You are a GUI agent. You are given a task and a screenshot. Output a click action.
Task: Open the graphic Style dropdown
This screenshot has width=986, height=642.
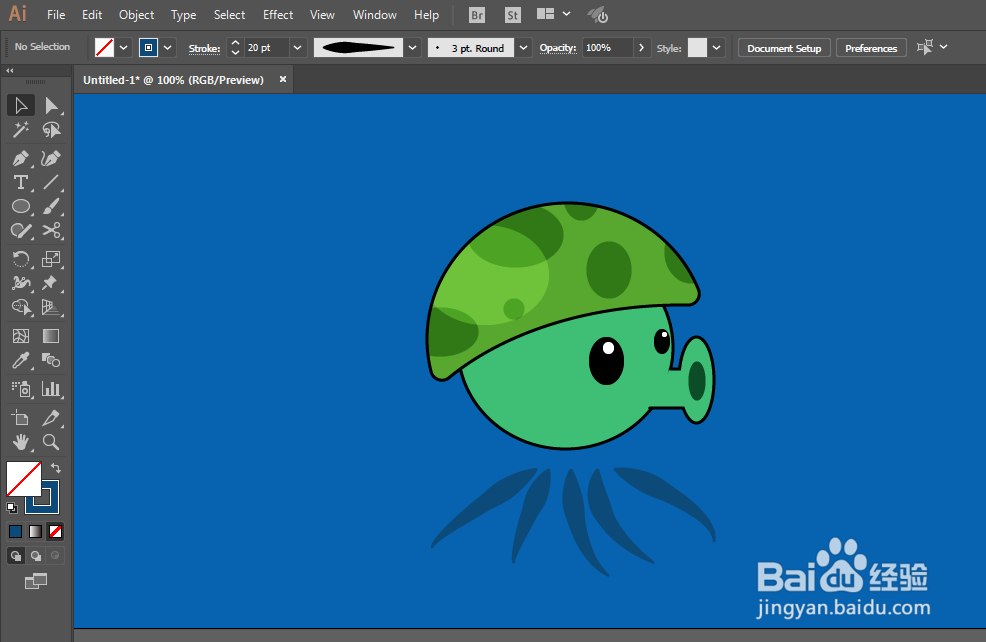point(716,48)
